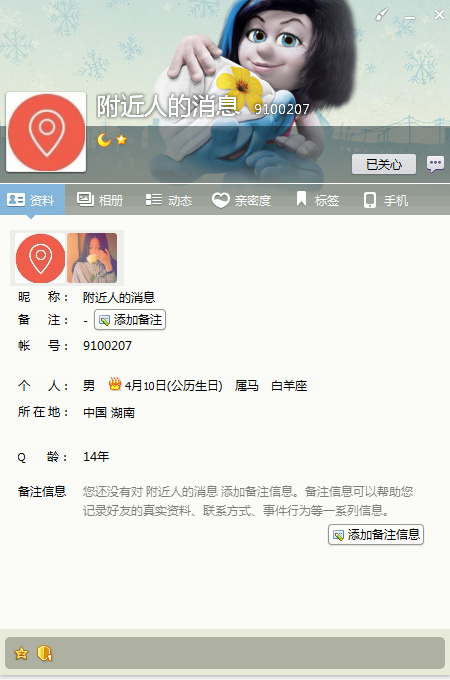Click the 添加备注 button
Image resolution: width=450 pixels, height=680 pixels.
[130, 320]
